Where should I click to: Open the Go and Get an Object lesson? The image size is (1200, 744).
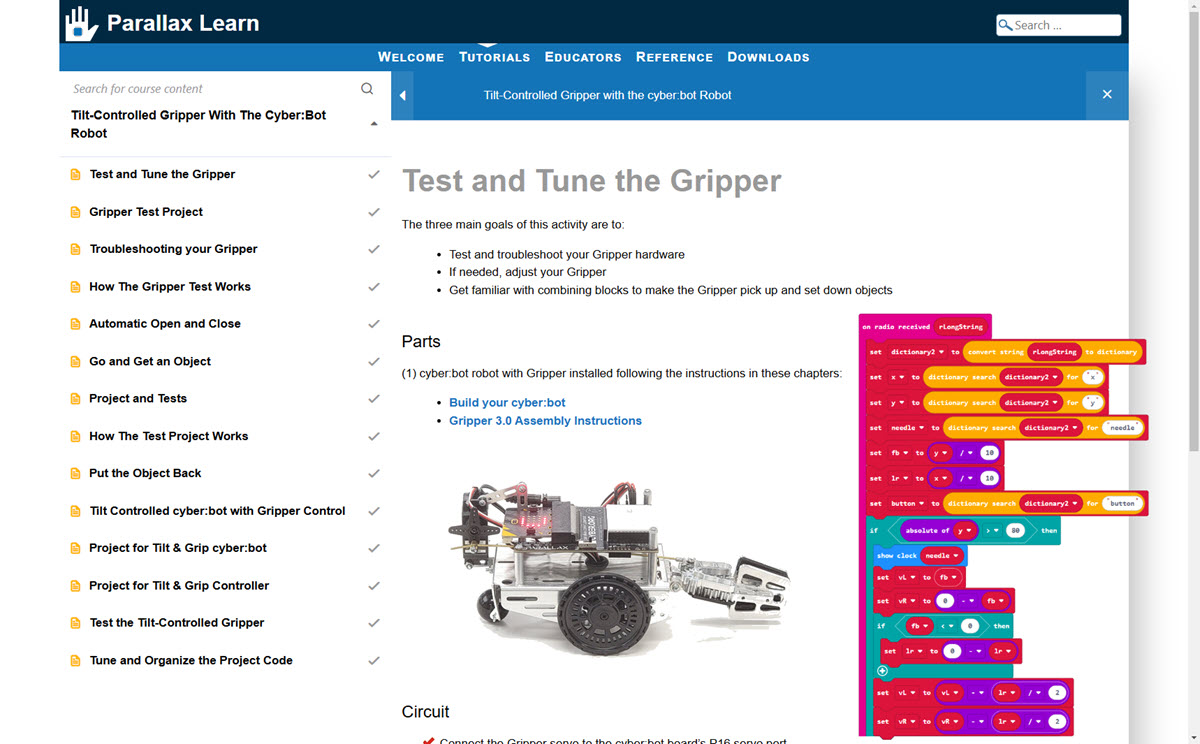point(150,361)
